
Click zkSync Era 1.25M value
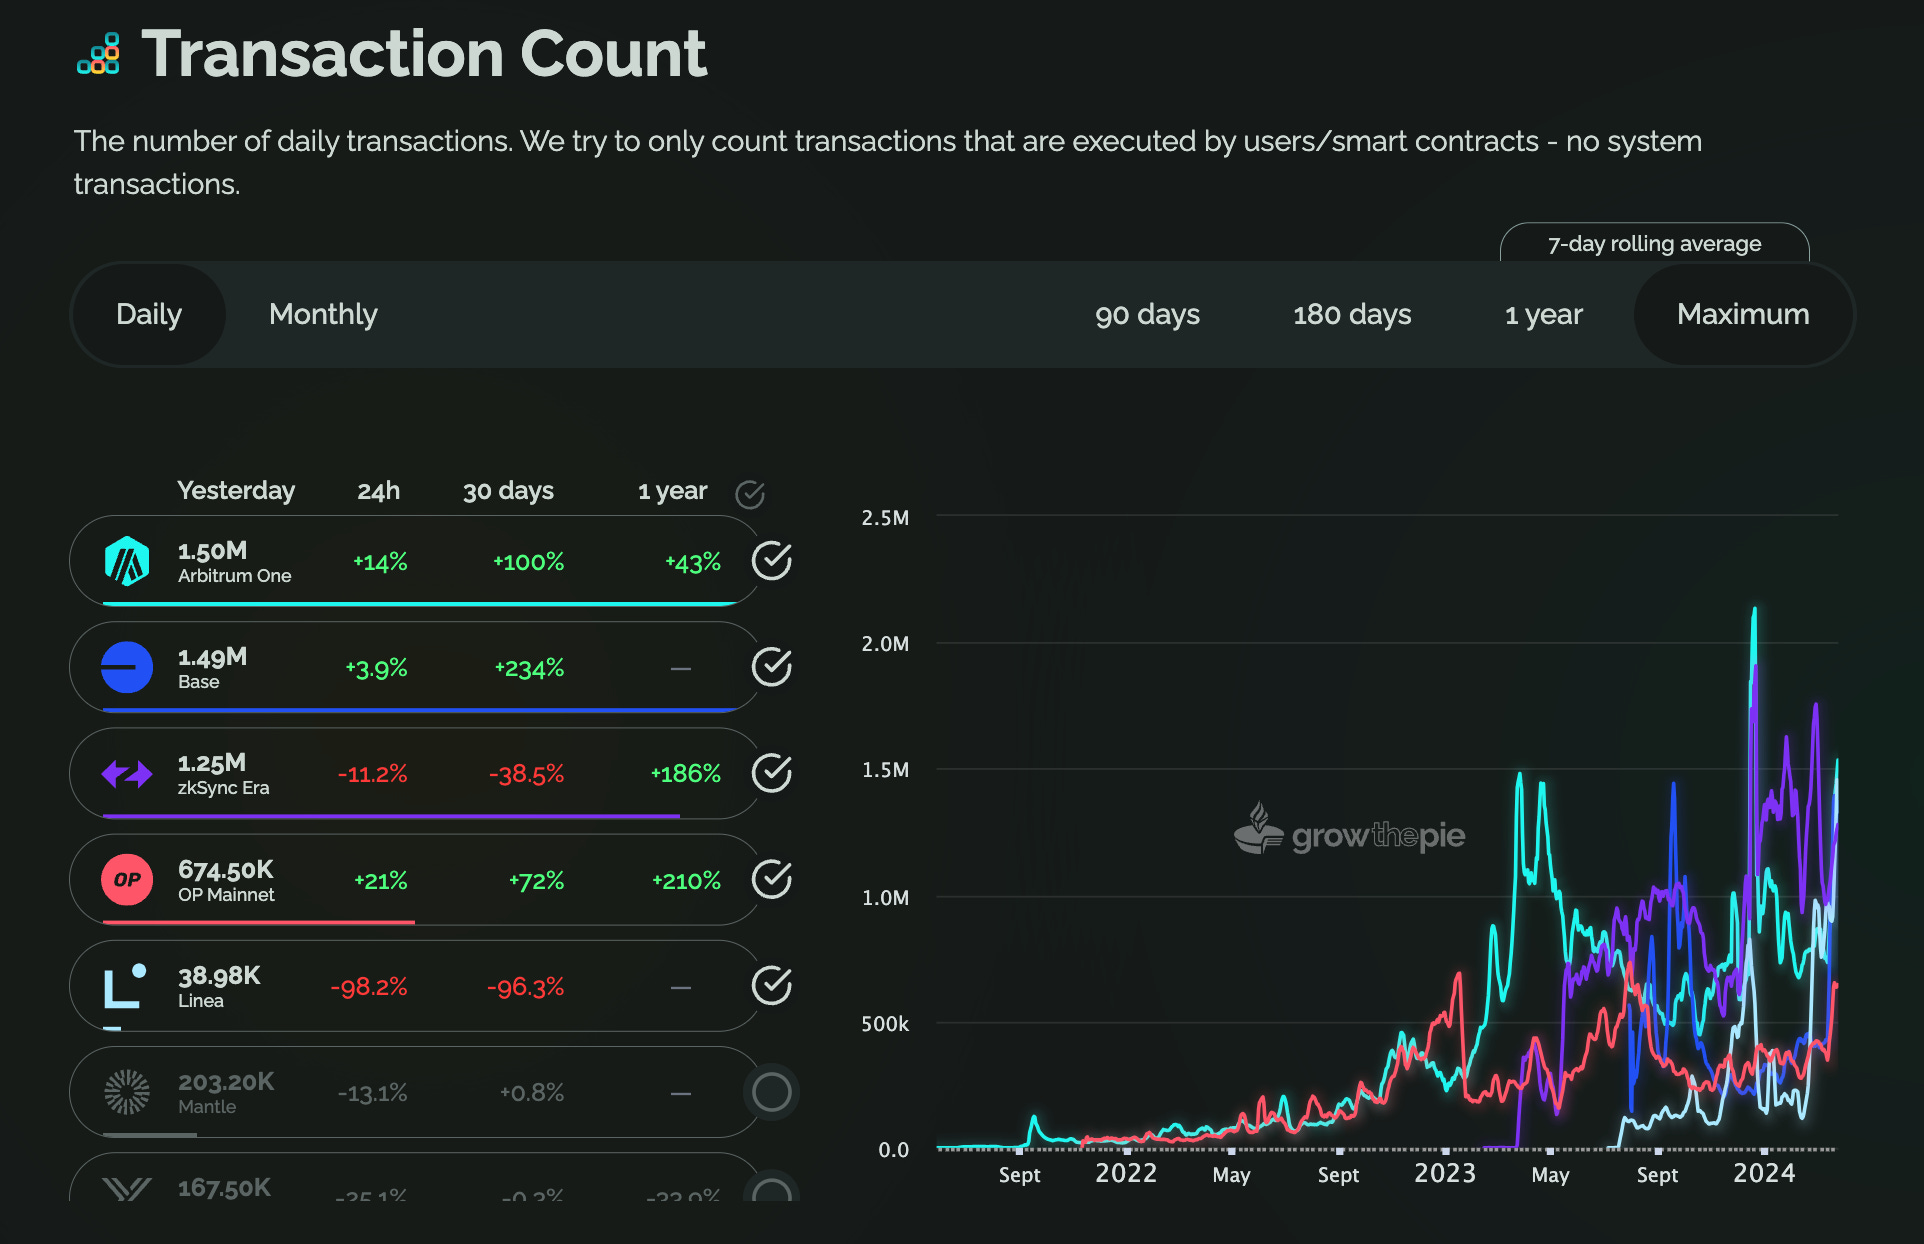[211, 763]
